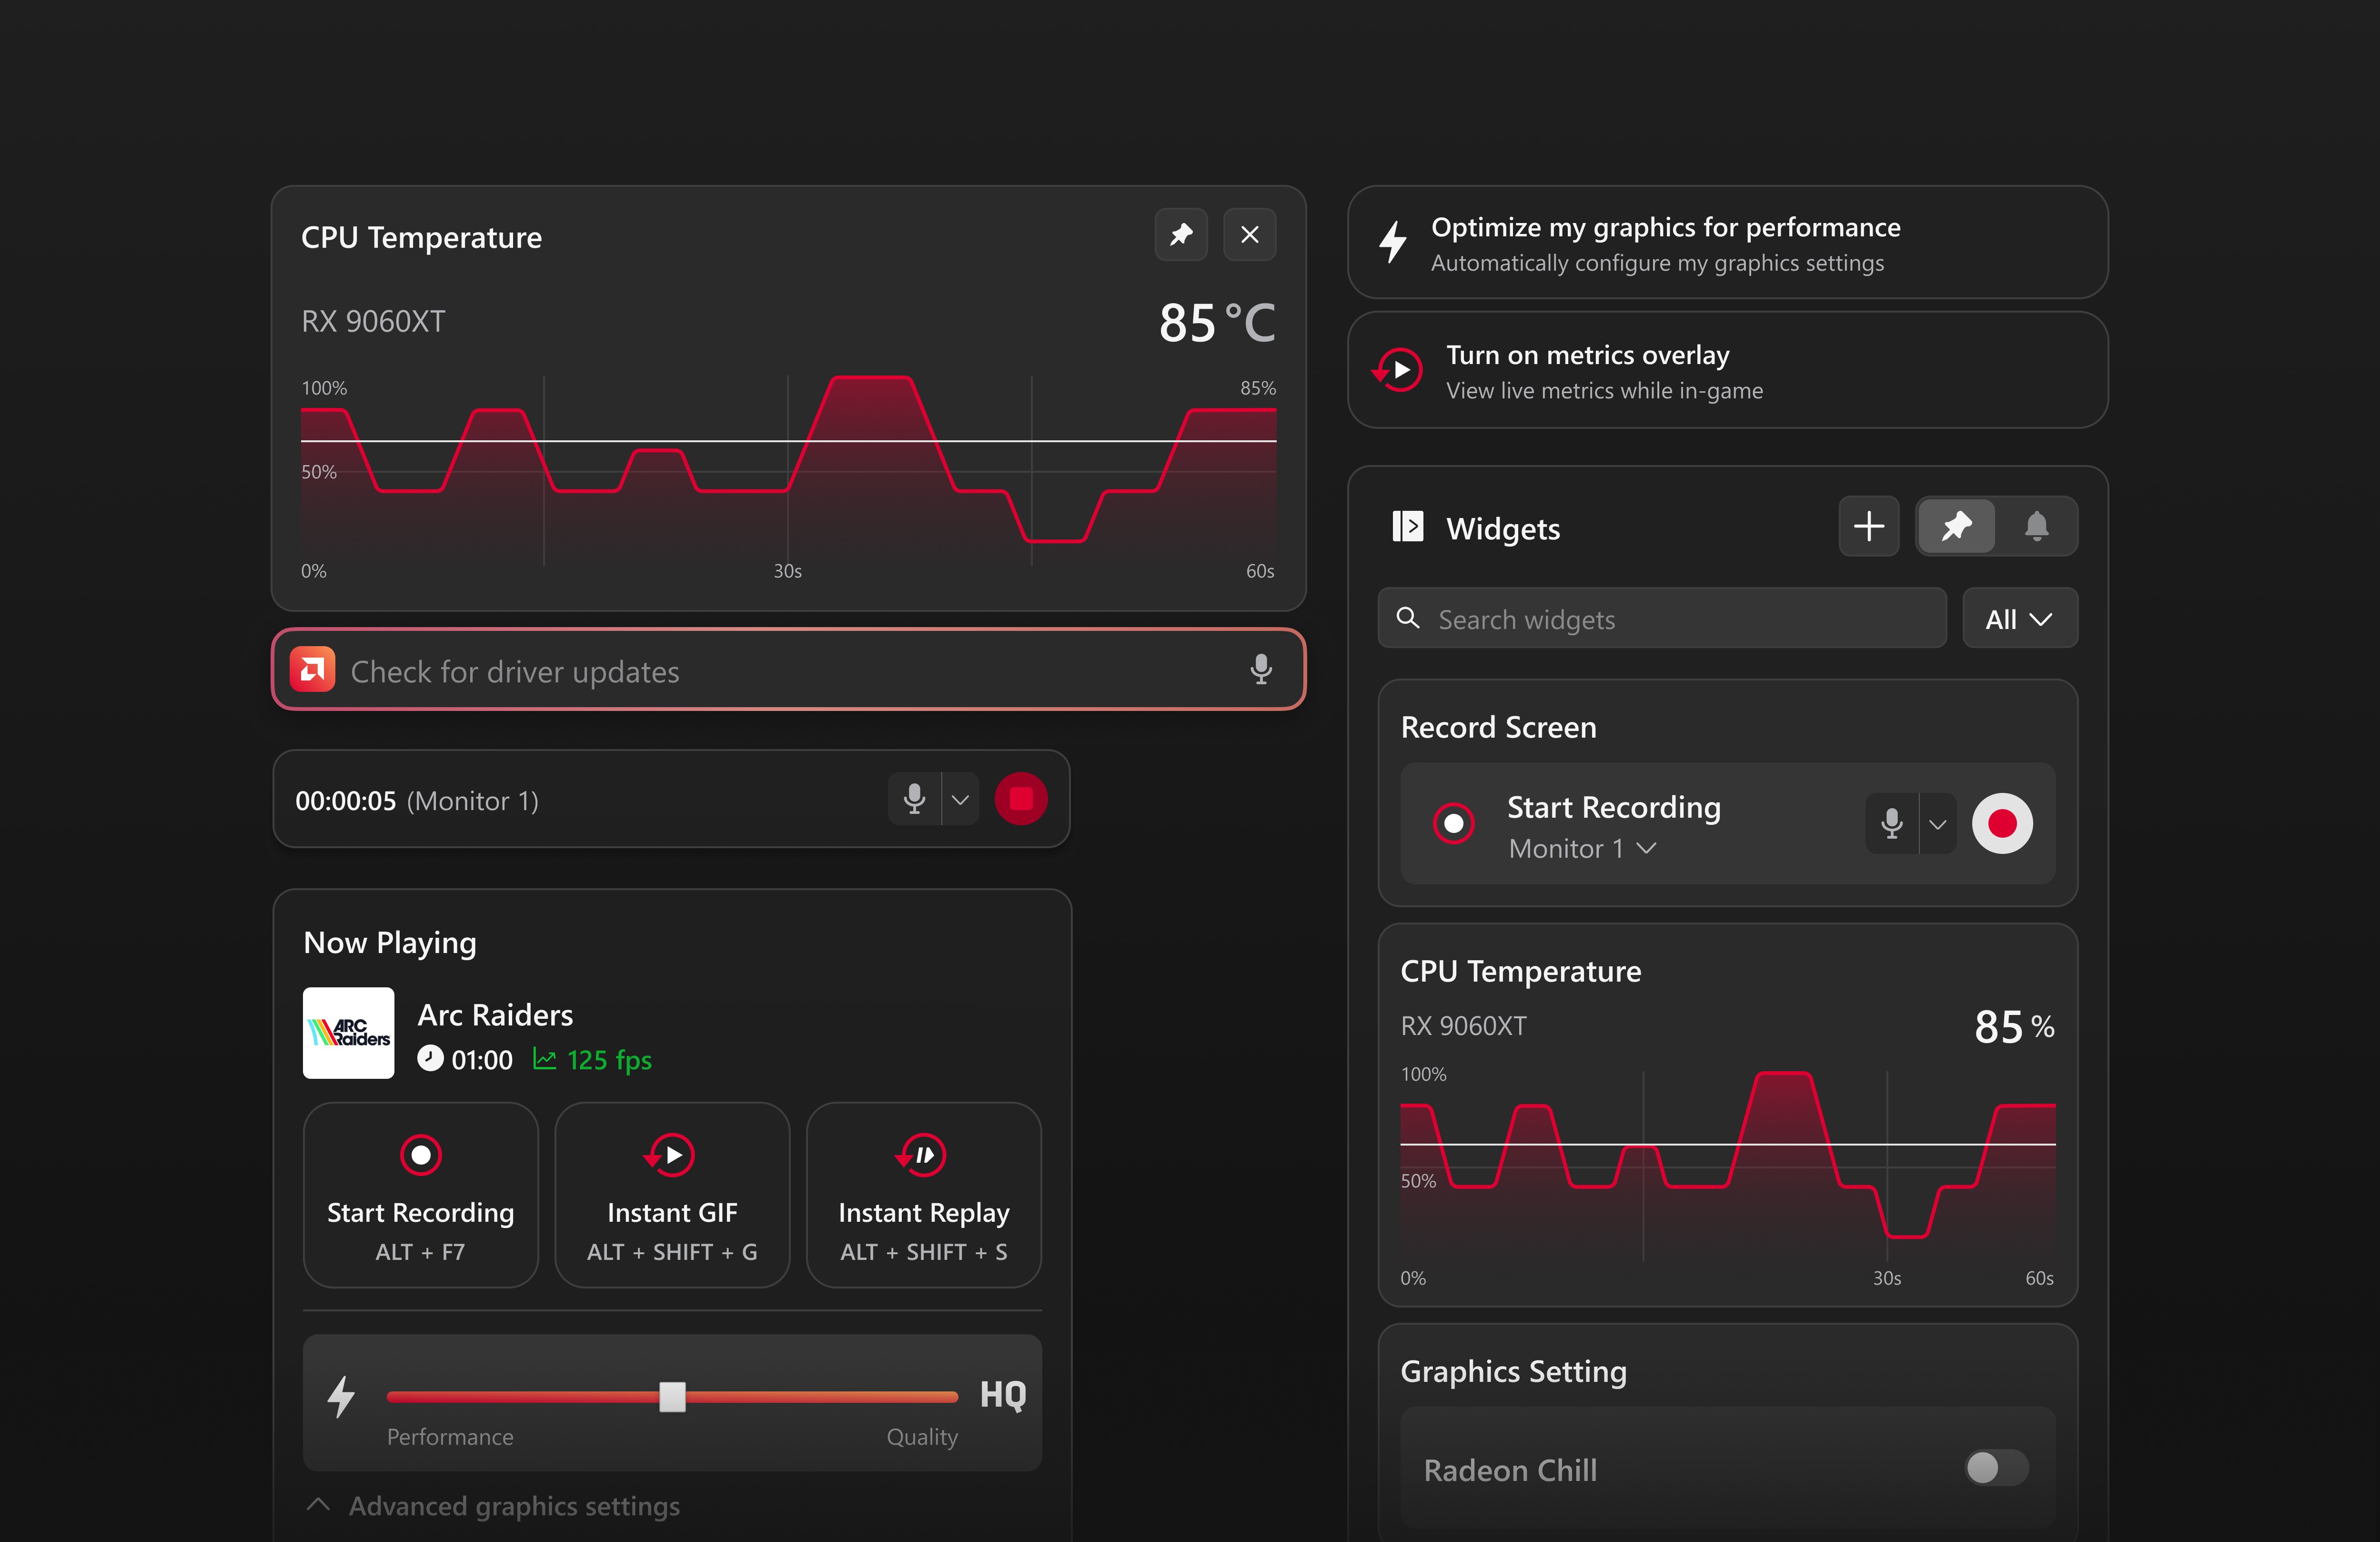Click the Instant Replay tile
The height and width of the screenshot is (1542, 2380).
click(x=923, y=1195)
